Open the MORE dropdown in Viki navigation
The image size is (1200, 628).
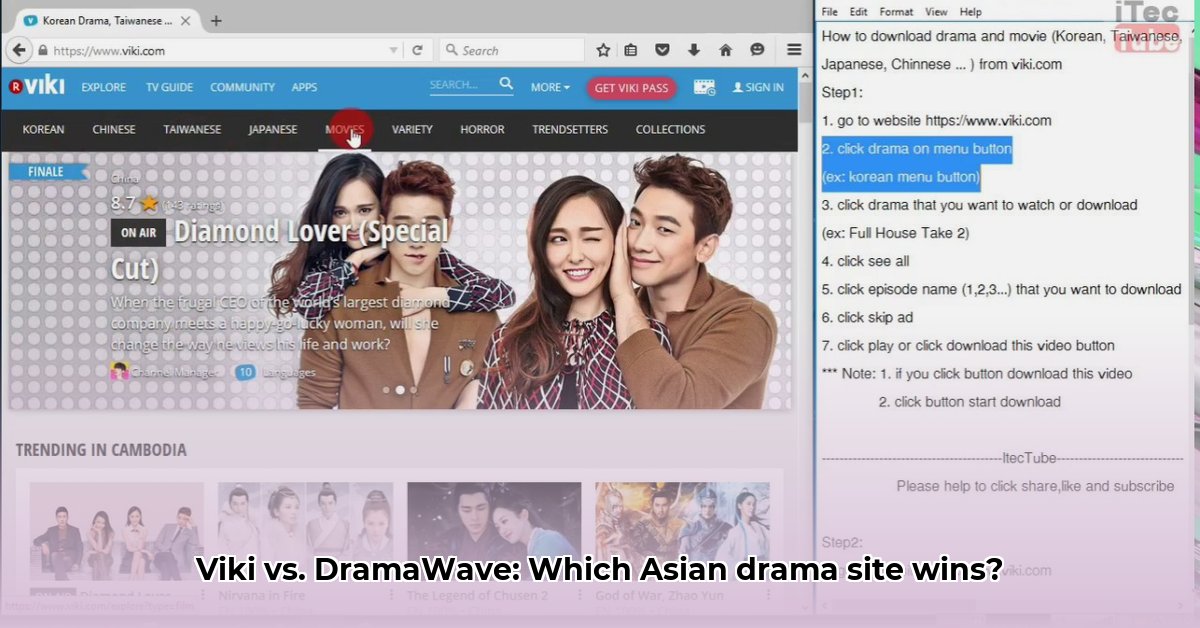click(549, 87)
